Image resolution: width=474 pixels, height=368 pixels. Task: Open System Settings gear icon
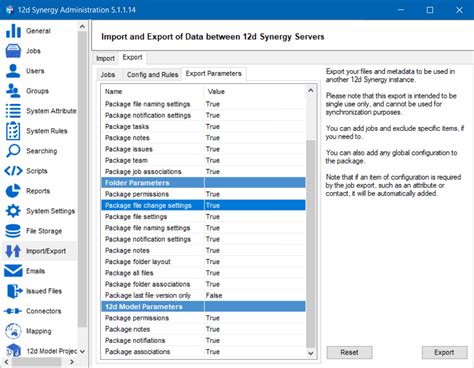coord(13,211)
